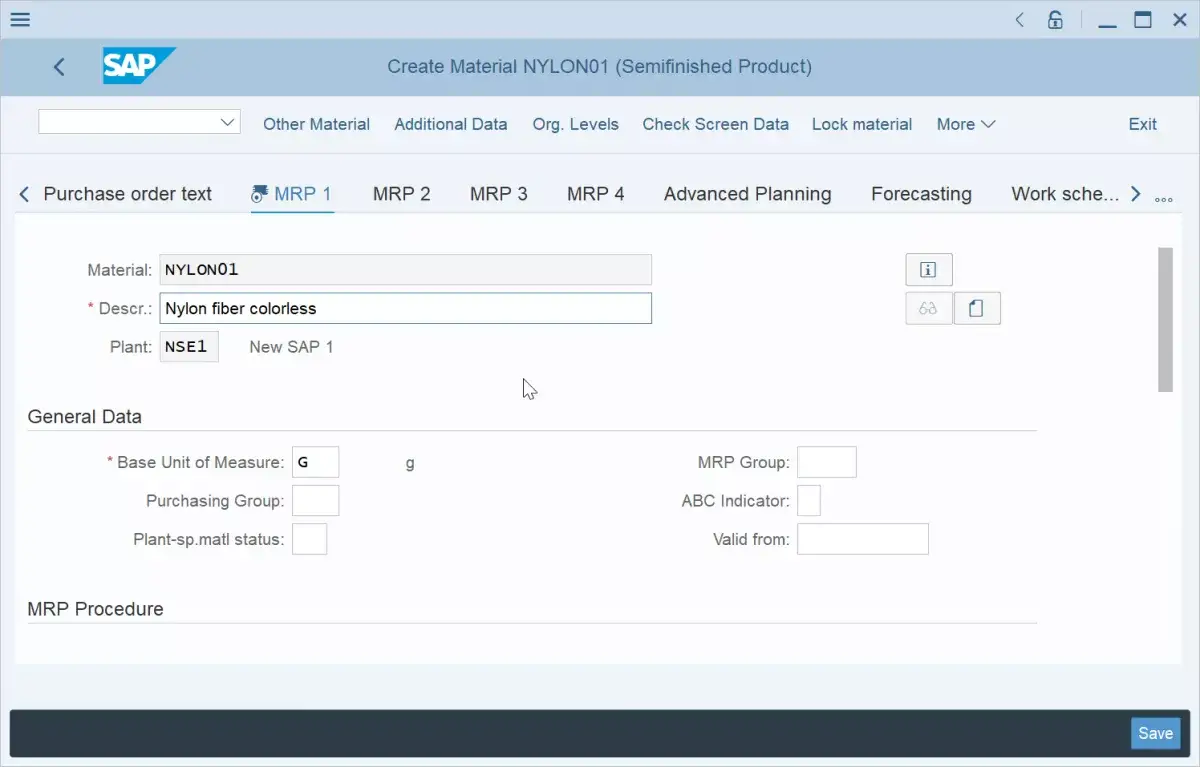1200x767 pixels.
Task: Click the Plant field showing NSE1
Action: (x=189, y=347)
